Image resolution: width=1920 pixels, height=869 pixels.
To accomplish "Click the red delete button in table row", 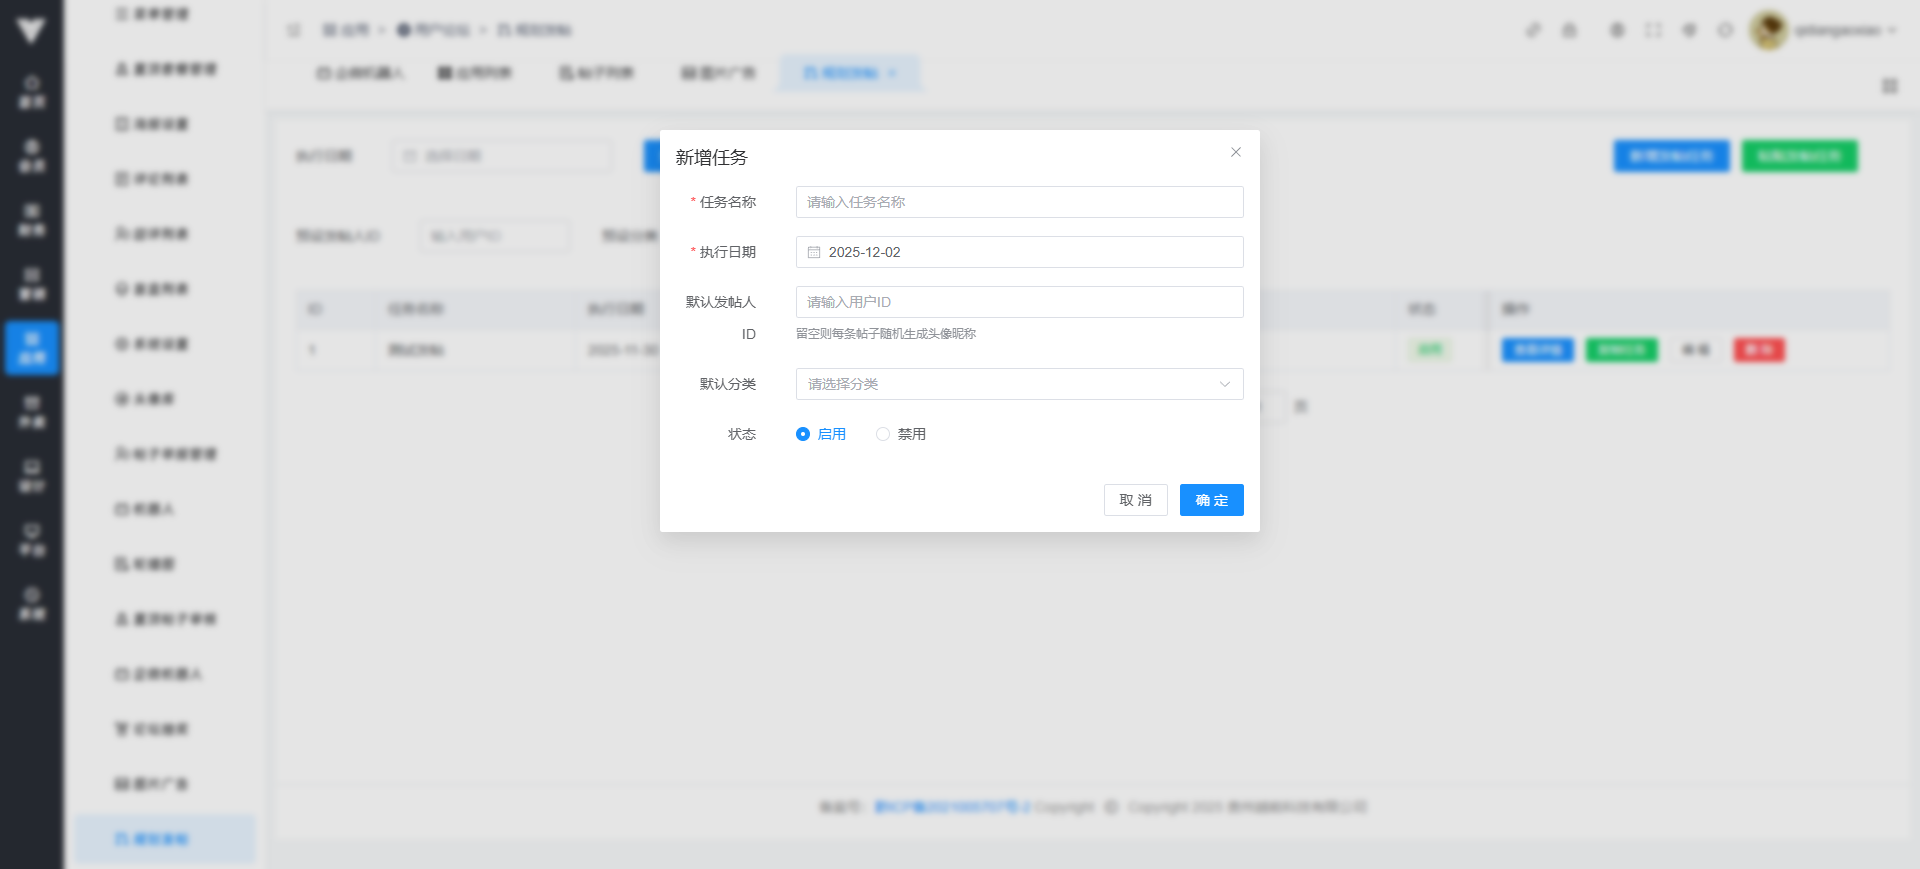I will (1759, 350).
